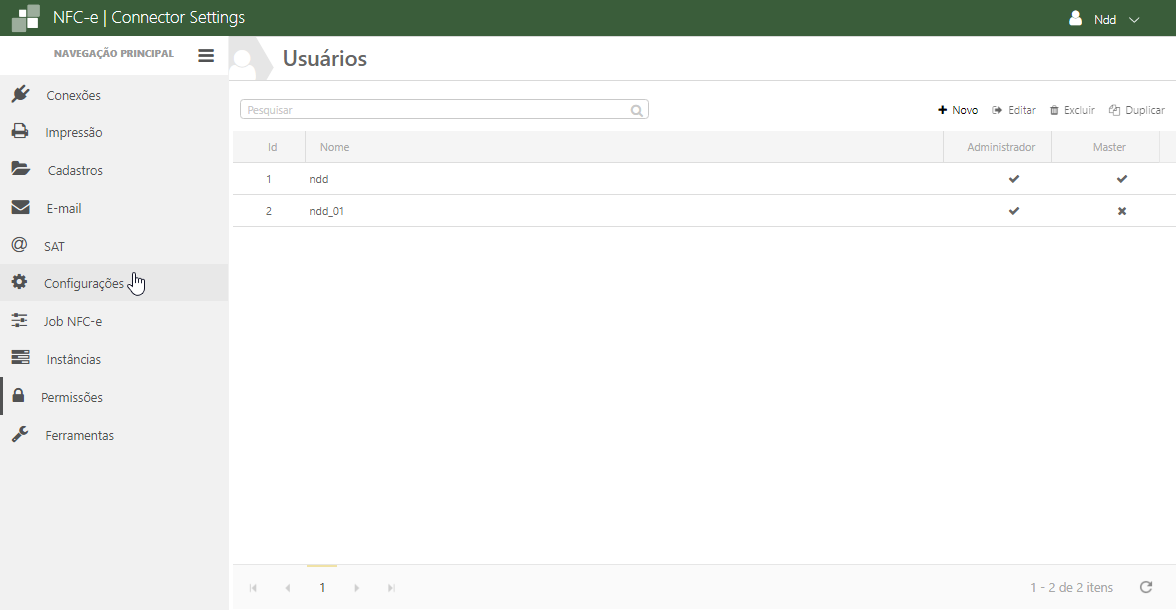Image resolution: width=1176 pixels, height=610 pixels.
Task: Click the Instâncias server icon
Action: pos(20,358)
